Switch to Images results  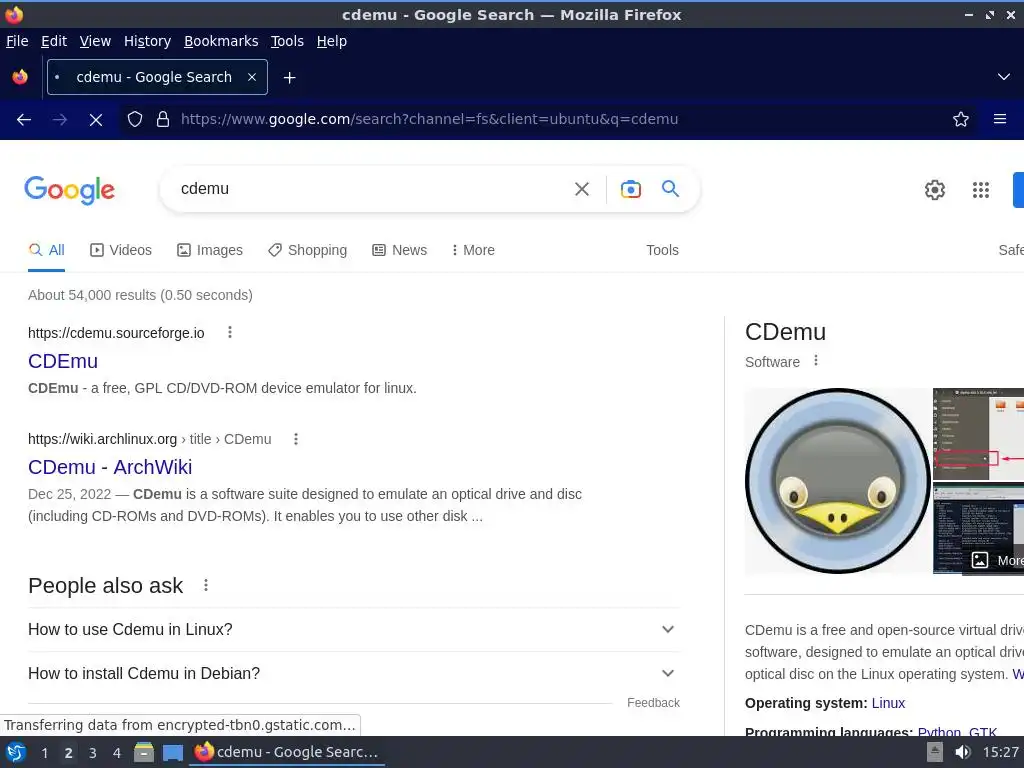(x=210, y=250)
